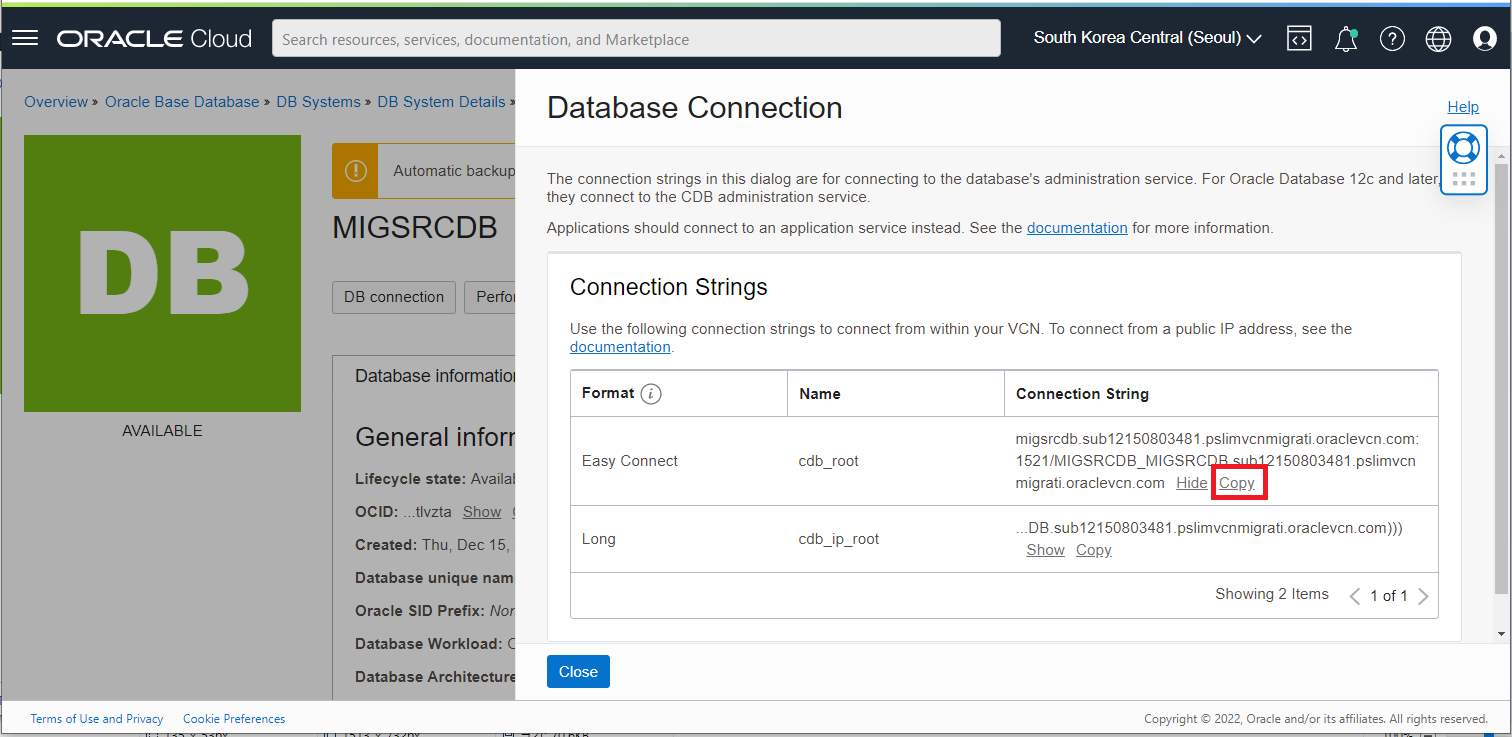Open the user profile avatar menu
Screen dimensions: 1512x737
pyautogui.click(x=1485, y=39)
